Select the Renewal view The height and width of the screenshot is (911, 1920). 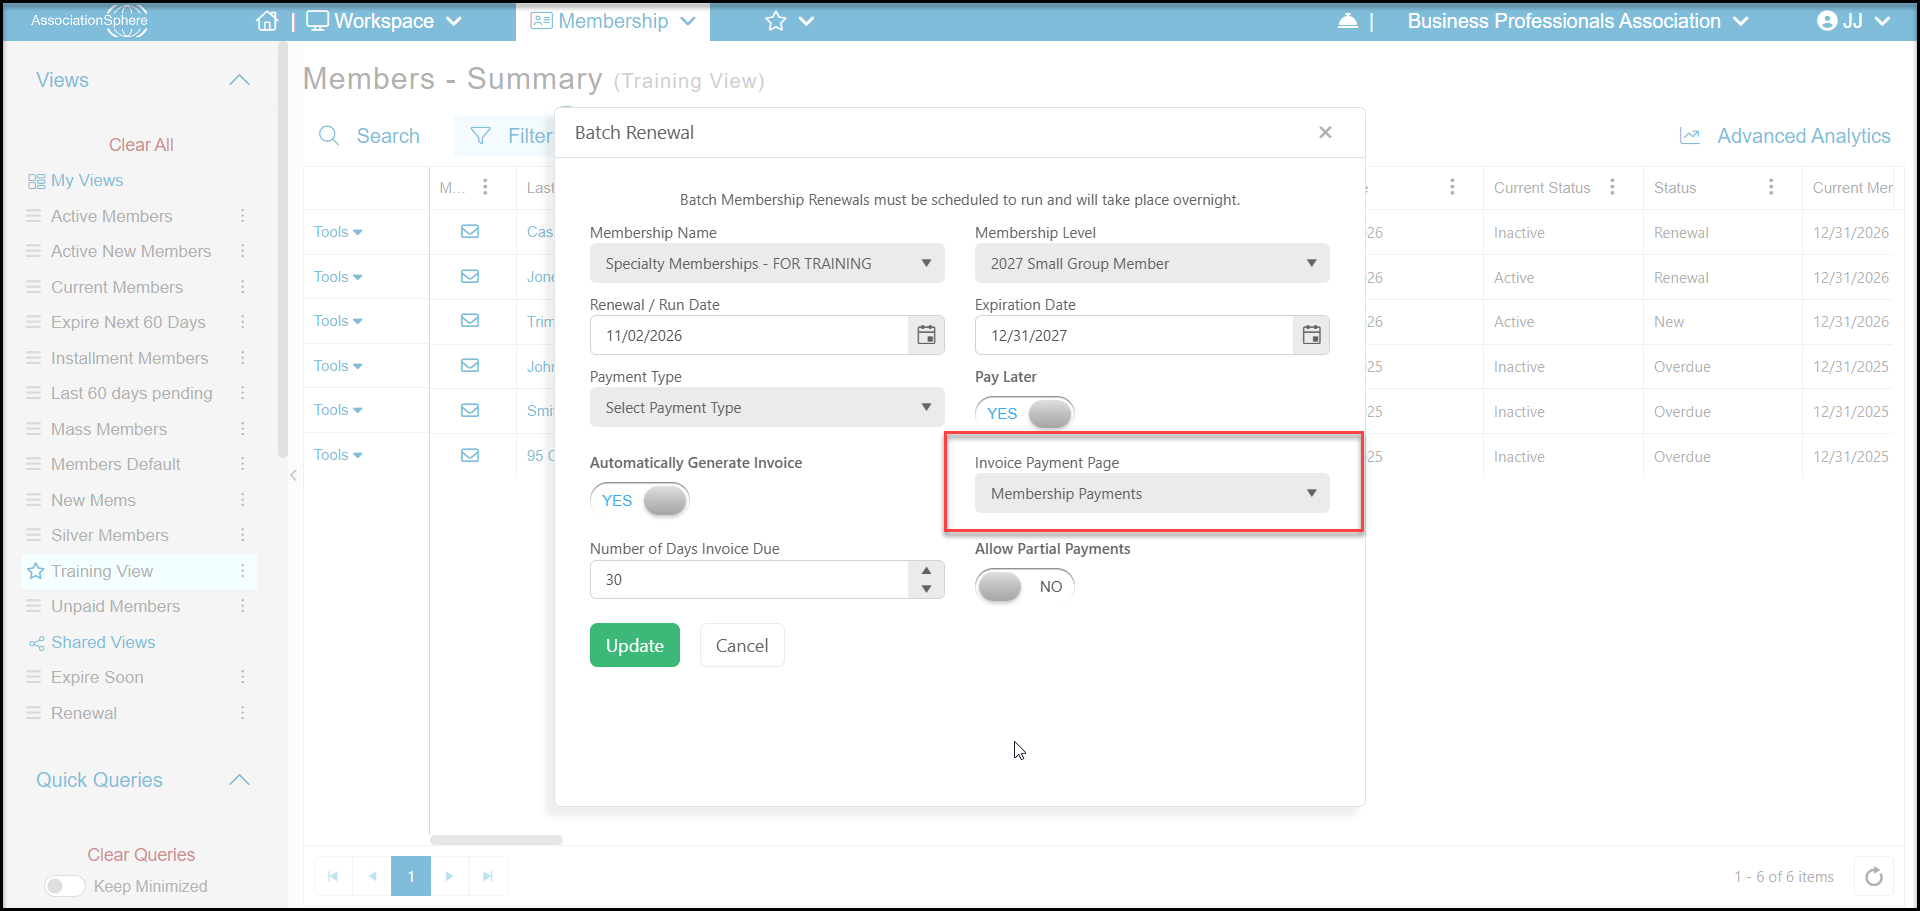tap(84, 713)
